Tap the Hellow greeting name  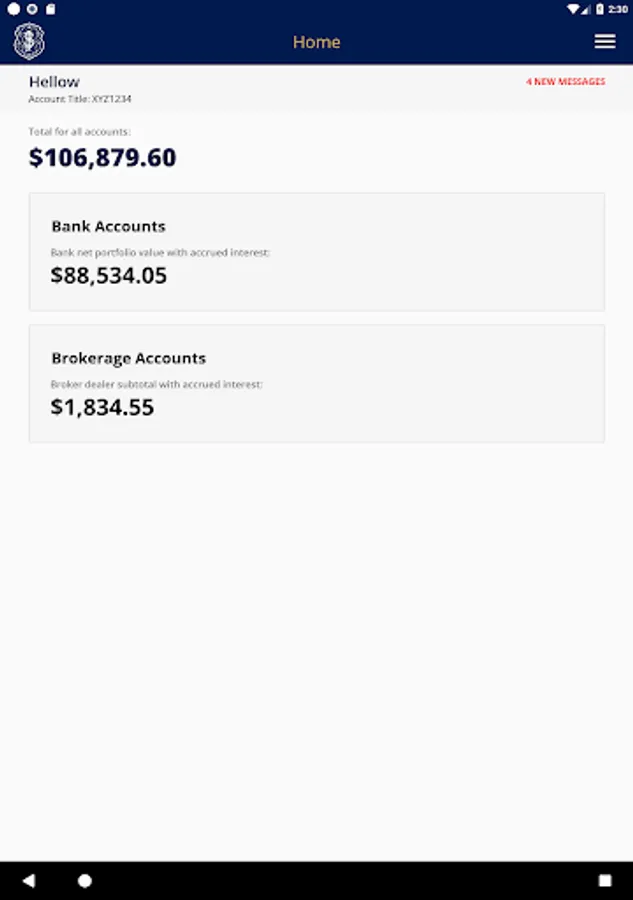[54, 81]
